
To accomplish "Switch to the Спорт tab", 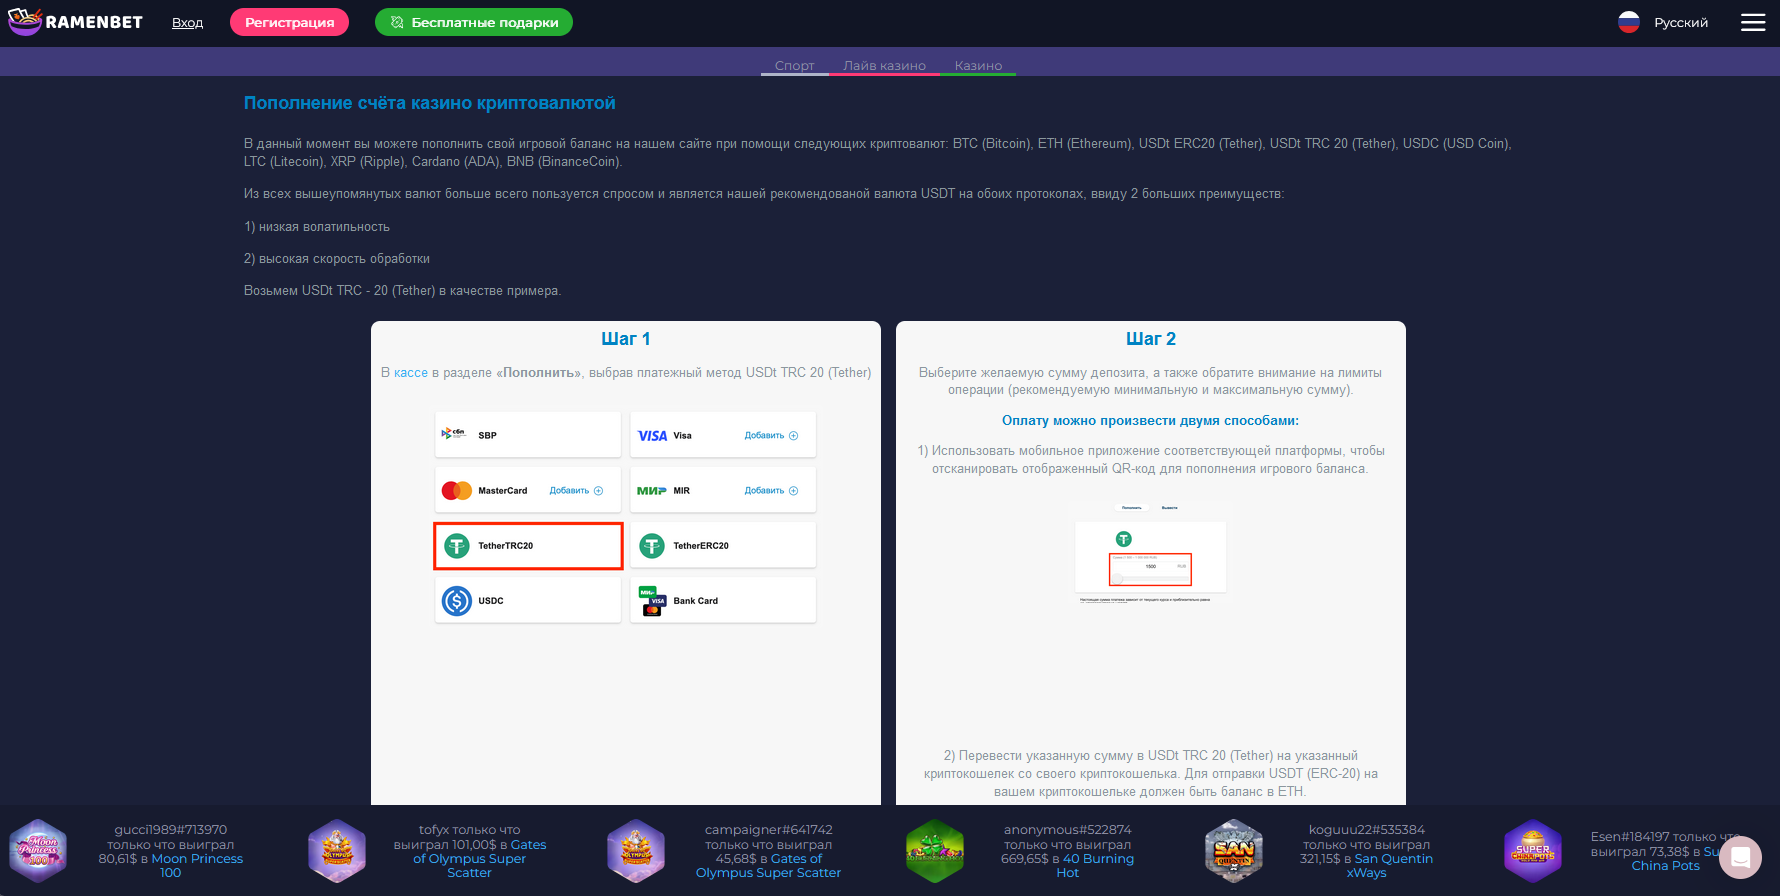I will (795, 65).
